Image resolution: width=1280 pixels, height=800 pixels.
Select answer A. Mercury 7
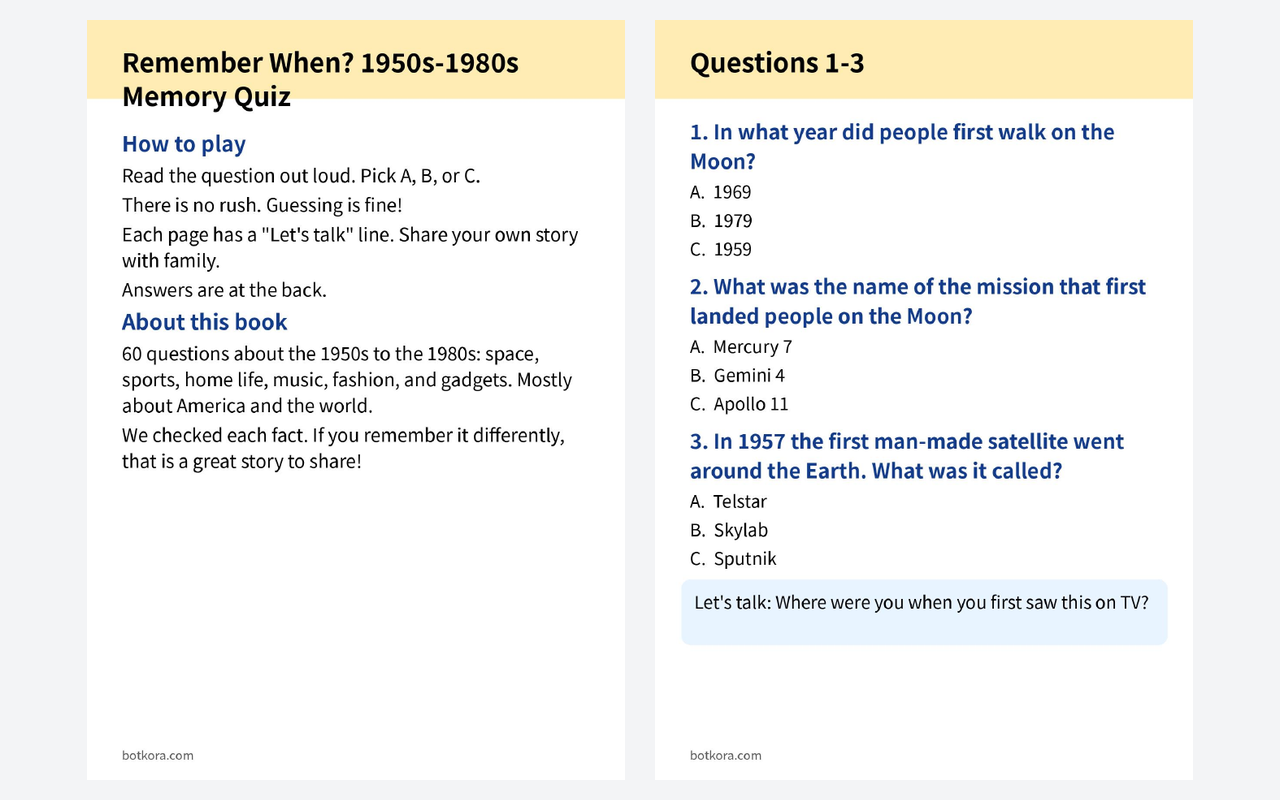pyautogui.click(x=741, y=347)
